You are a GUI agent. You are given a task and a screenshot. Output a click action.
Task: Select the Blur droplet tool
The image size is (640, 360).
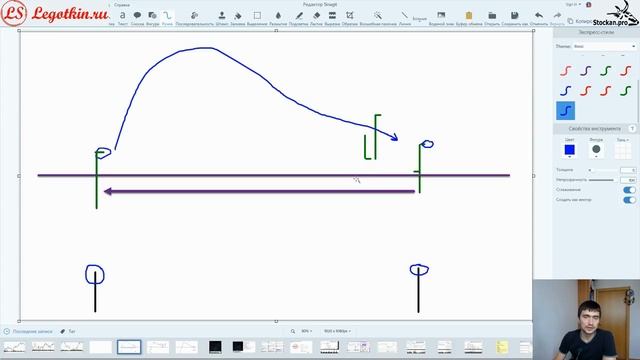point(278,18)
